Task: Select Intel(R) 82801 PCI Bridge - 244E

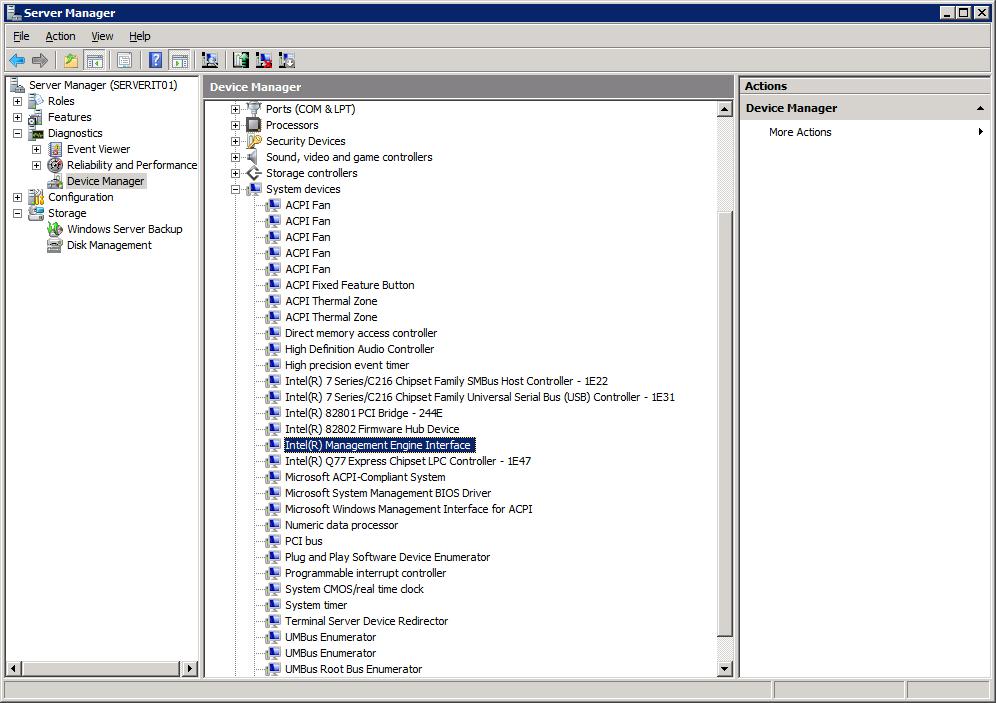Action: pyautogui.click(x=364, y=413)
